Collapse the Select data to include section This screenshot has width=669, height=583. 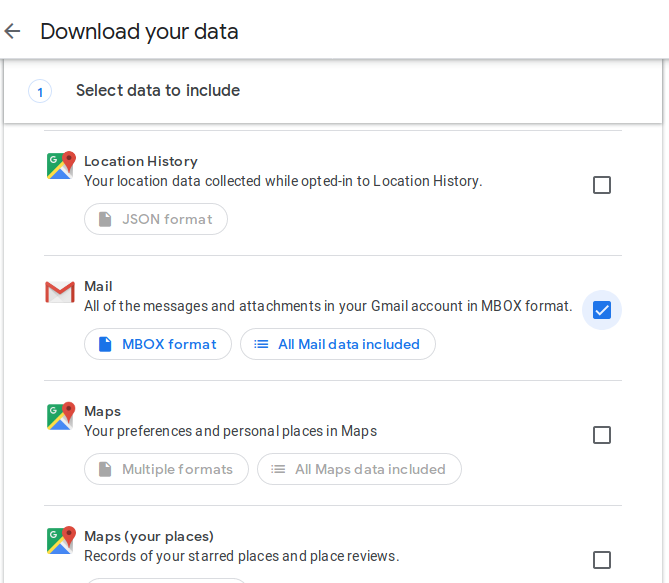click(333, 91)
